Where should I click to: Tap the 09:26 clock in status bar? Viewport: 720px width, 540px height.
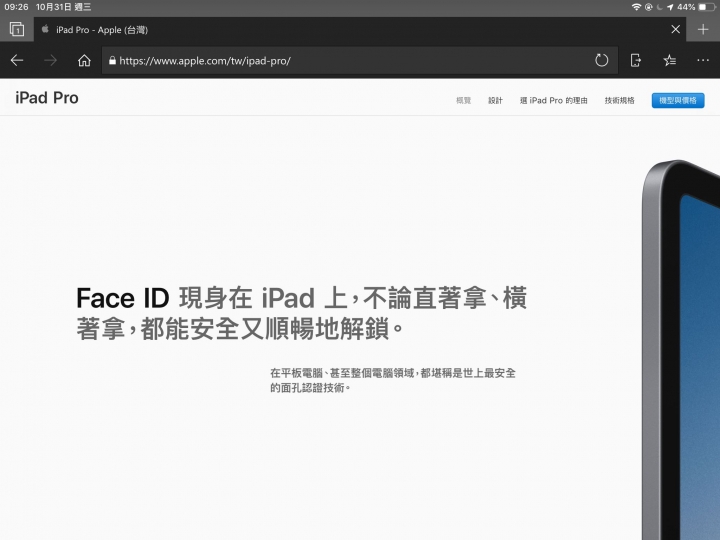pos(16,7)
